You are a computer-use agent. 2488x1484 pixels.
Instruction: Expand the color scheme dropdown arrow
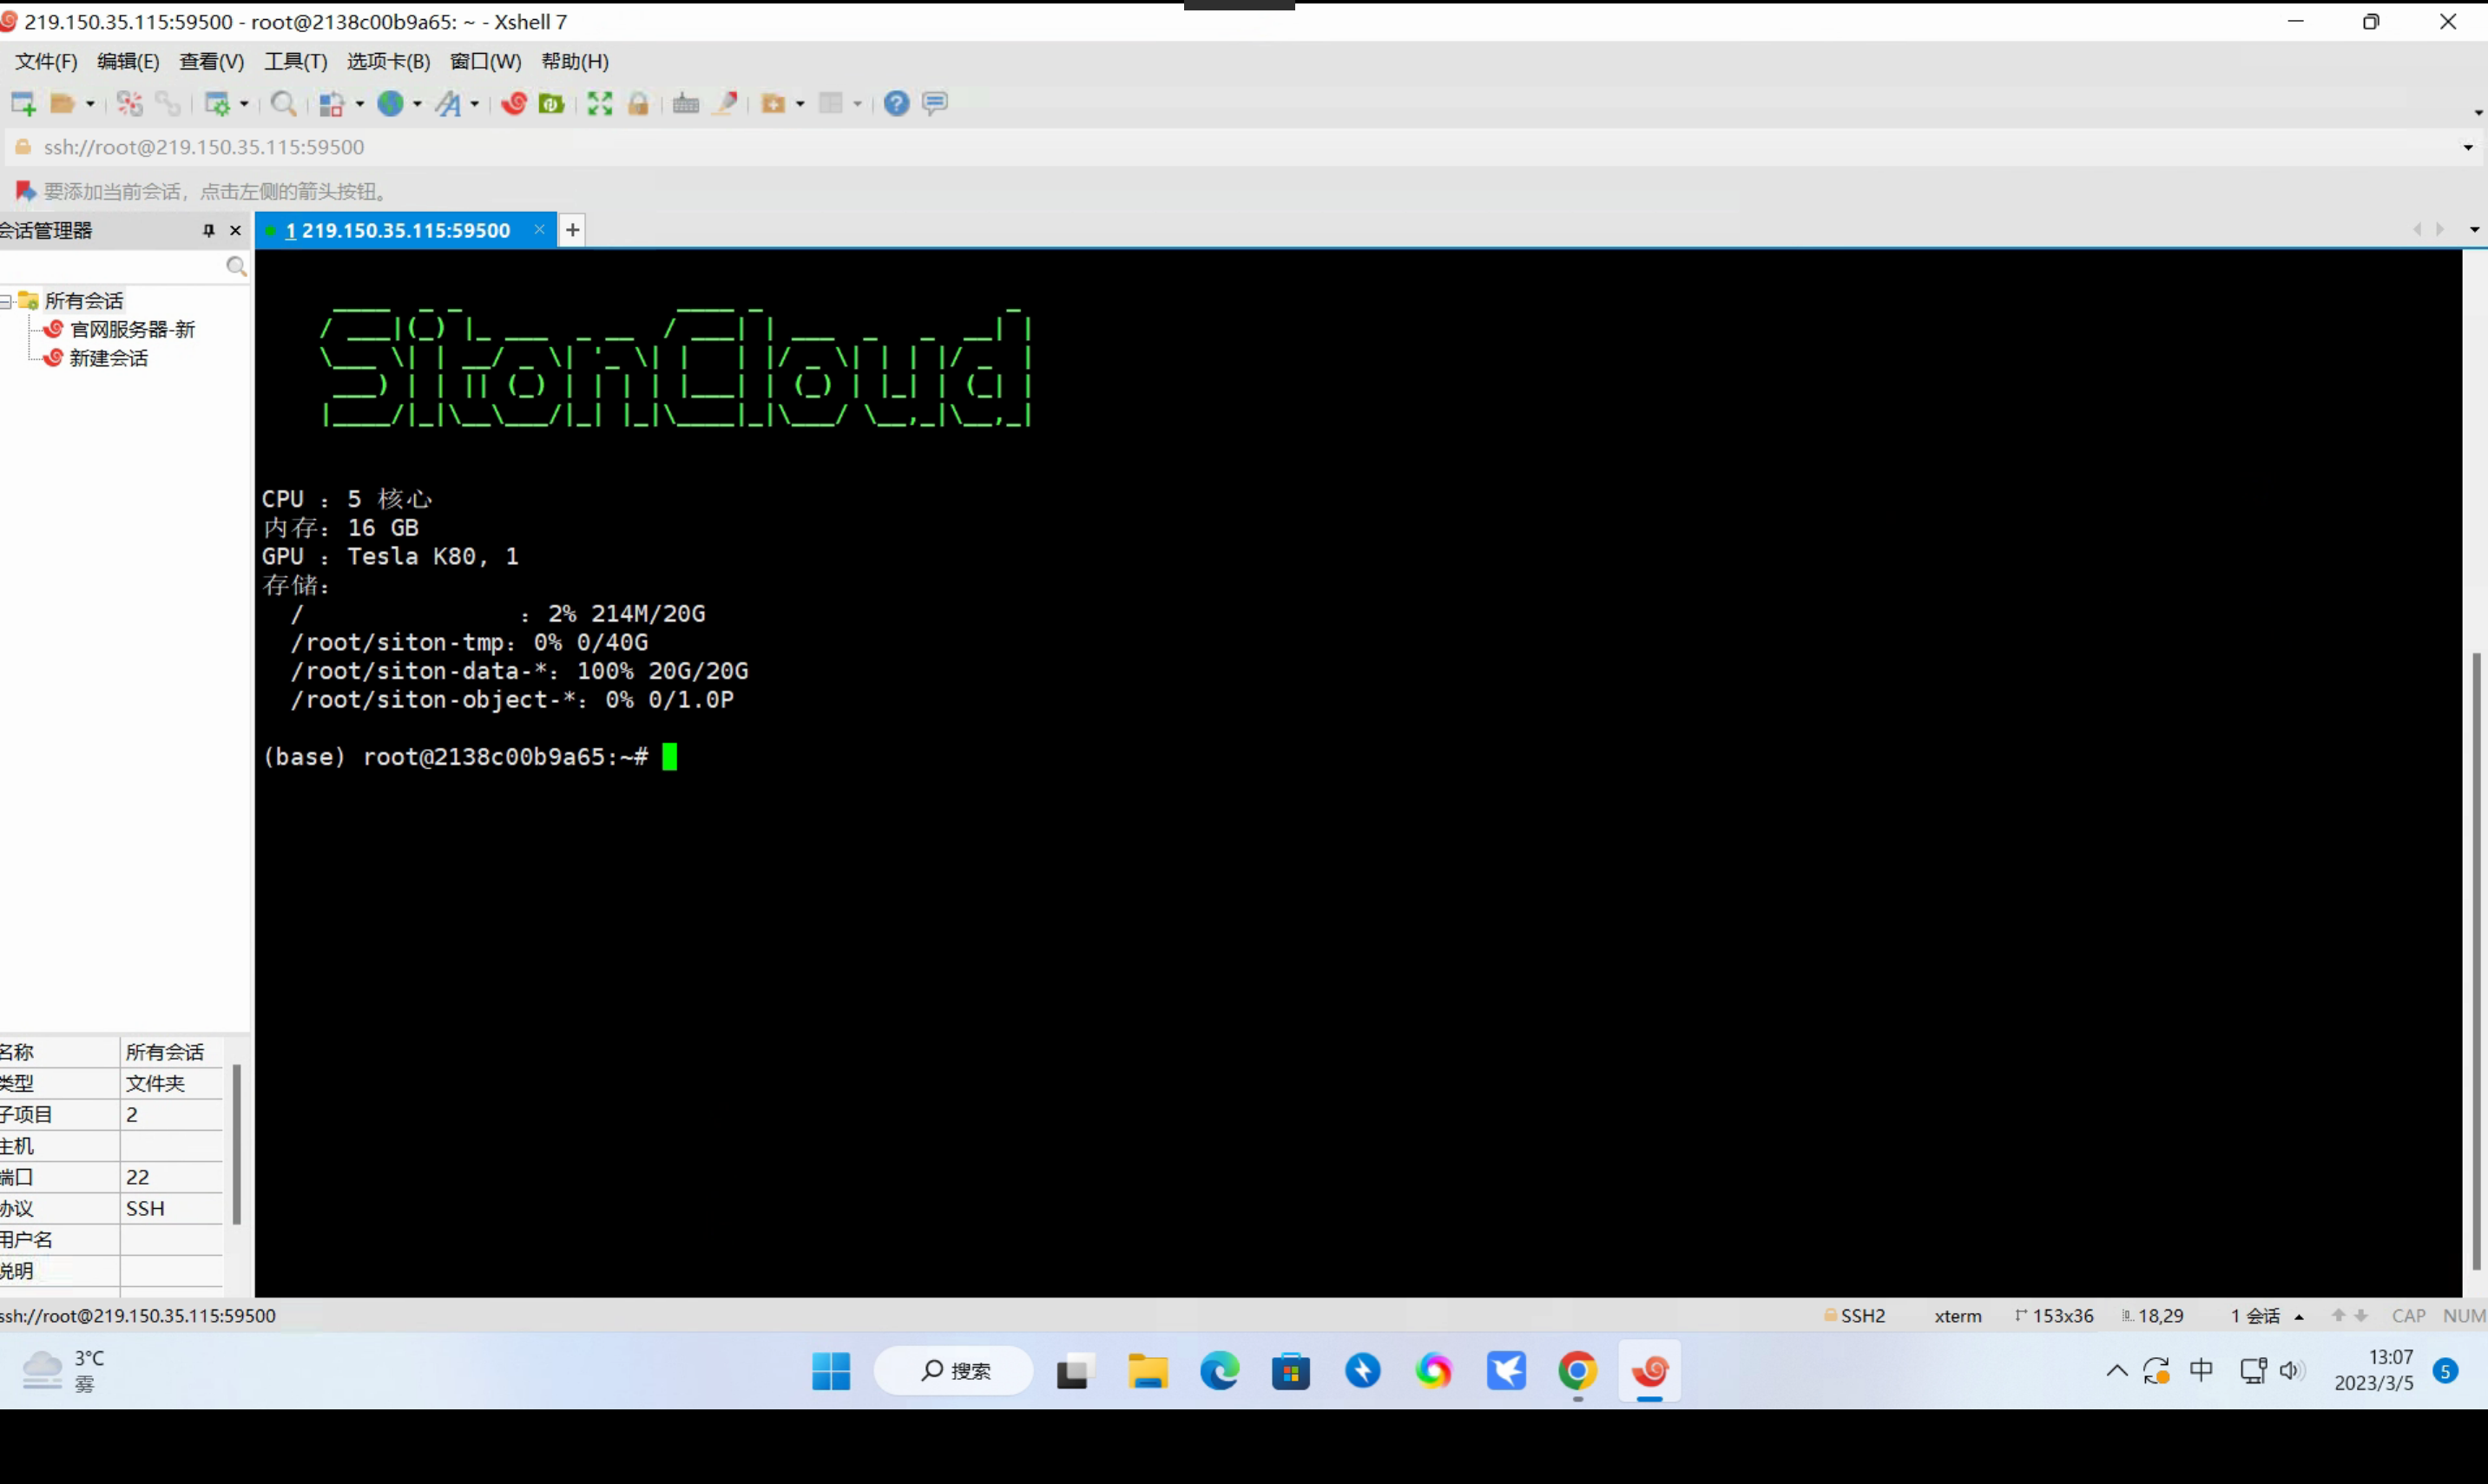tap(360, 104)
